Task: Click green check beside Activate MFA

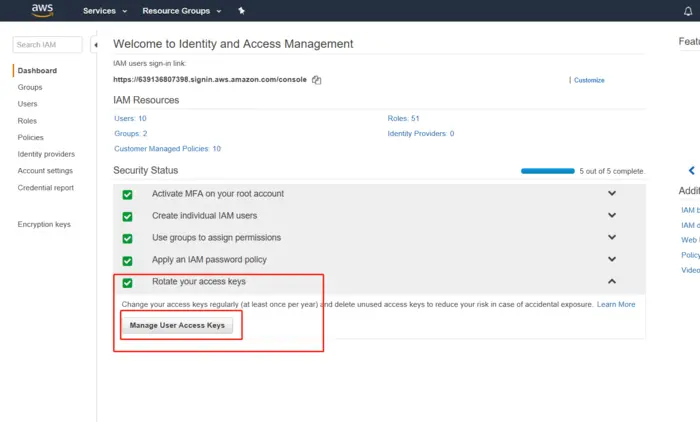Action: click(x=127, y=194)
